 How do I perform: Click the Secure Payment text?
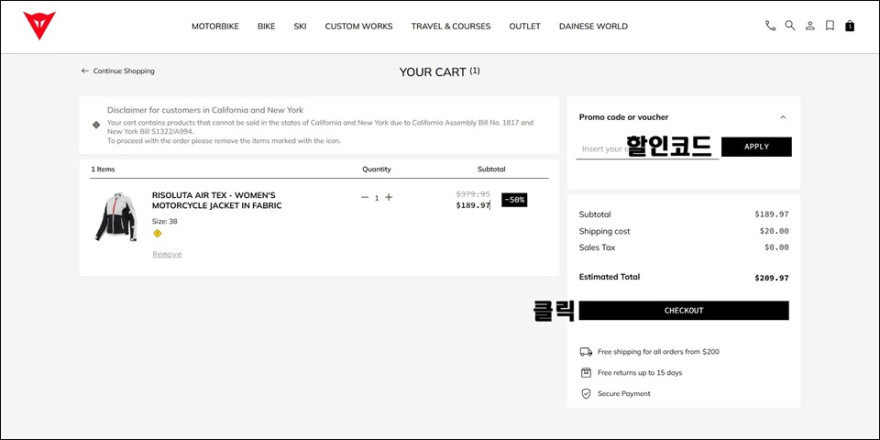(x=624, y=394)
